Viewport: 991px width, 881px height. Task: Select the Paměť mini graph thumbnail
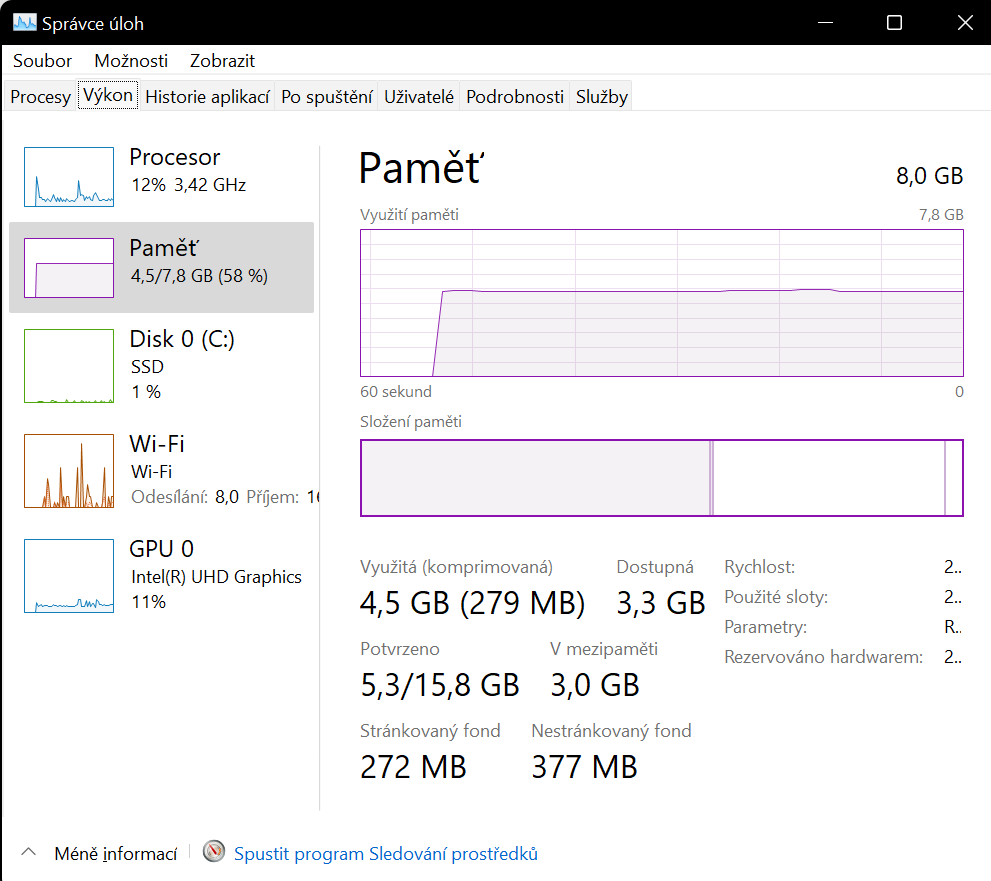click(x=68, y=268)
